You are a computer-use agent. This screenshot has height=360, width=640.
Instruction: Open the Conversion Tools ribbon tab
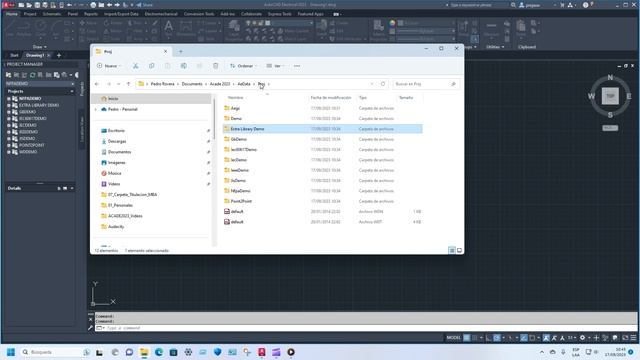tap(199, 14)
